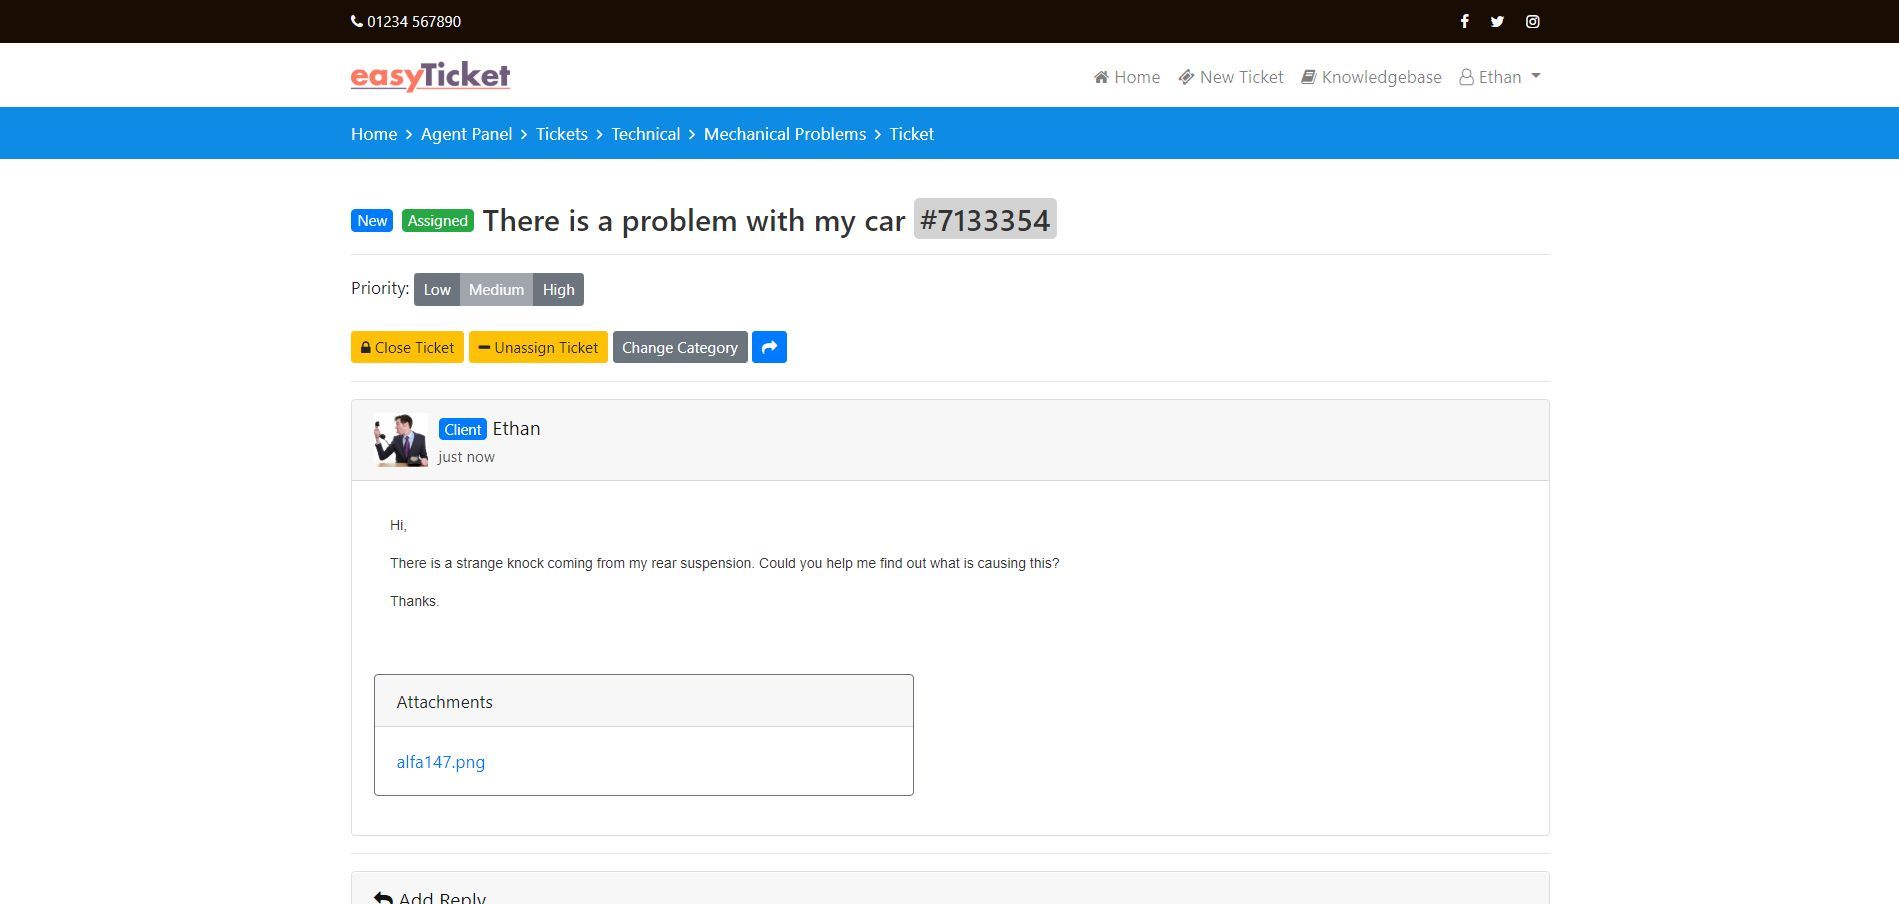Open the New Ticket nav item
The width and height of the screenshot is (1899, 904).
point(1231,77)
